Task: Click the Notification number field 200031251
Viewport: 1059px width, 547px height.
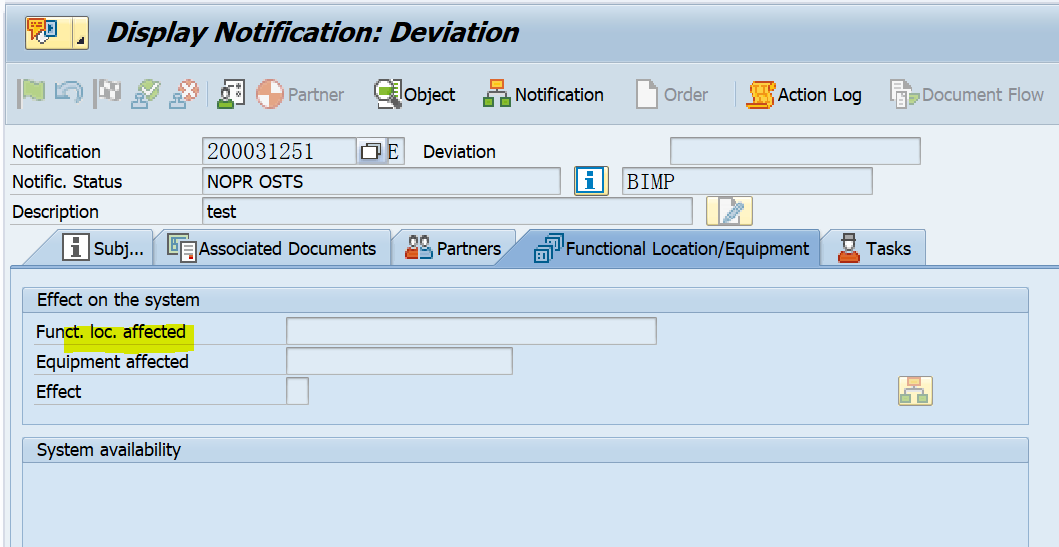Action: click(279, 151)
